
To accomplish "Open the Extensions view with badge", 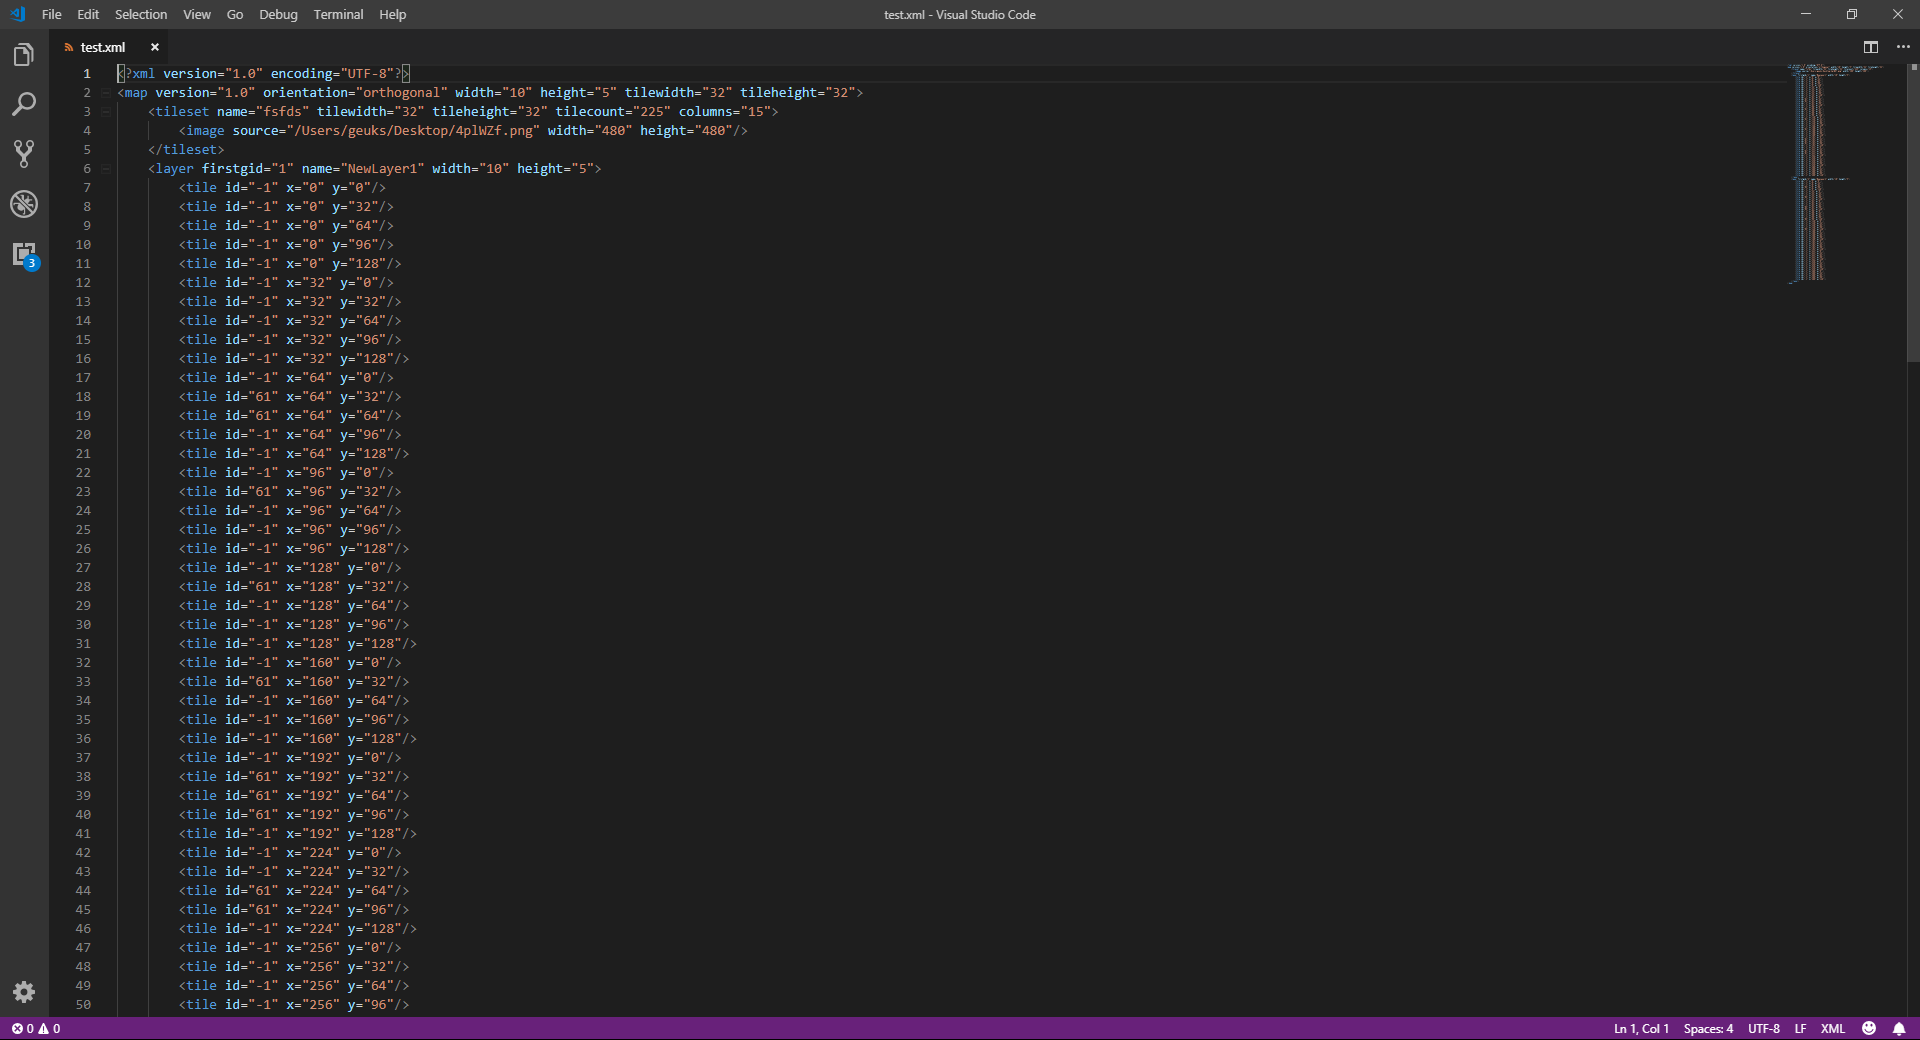I will pos(24,254).
